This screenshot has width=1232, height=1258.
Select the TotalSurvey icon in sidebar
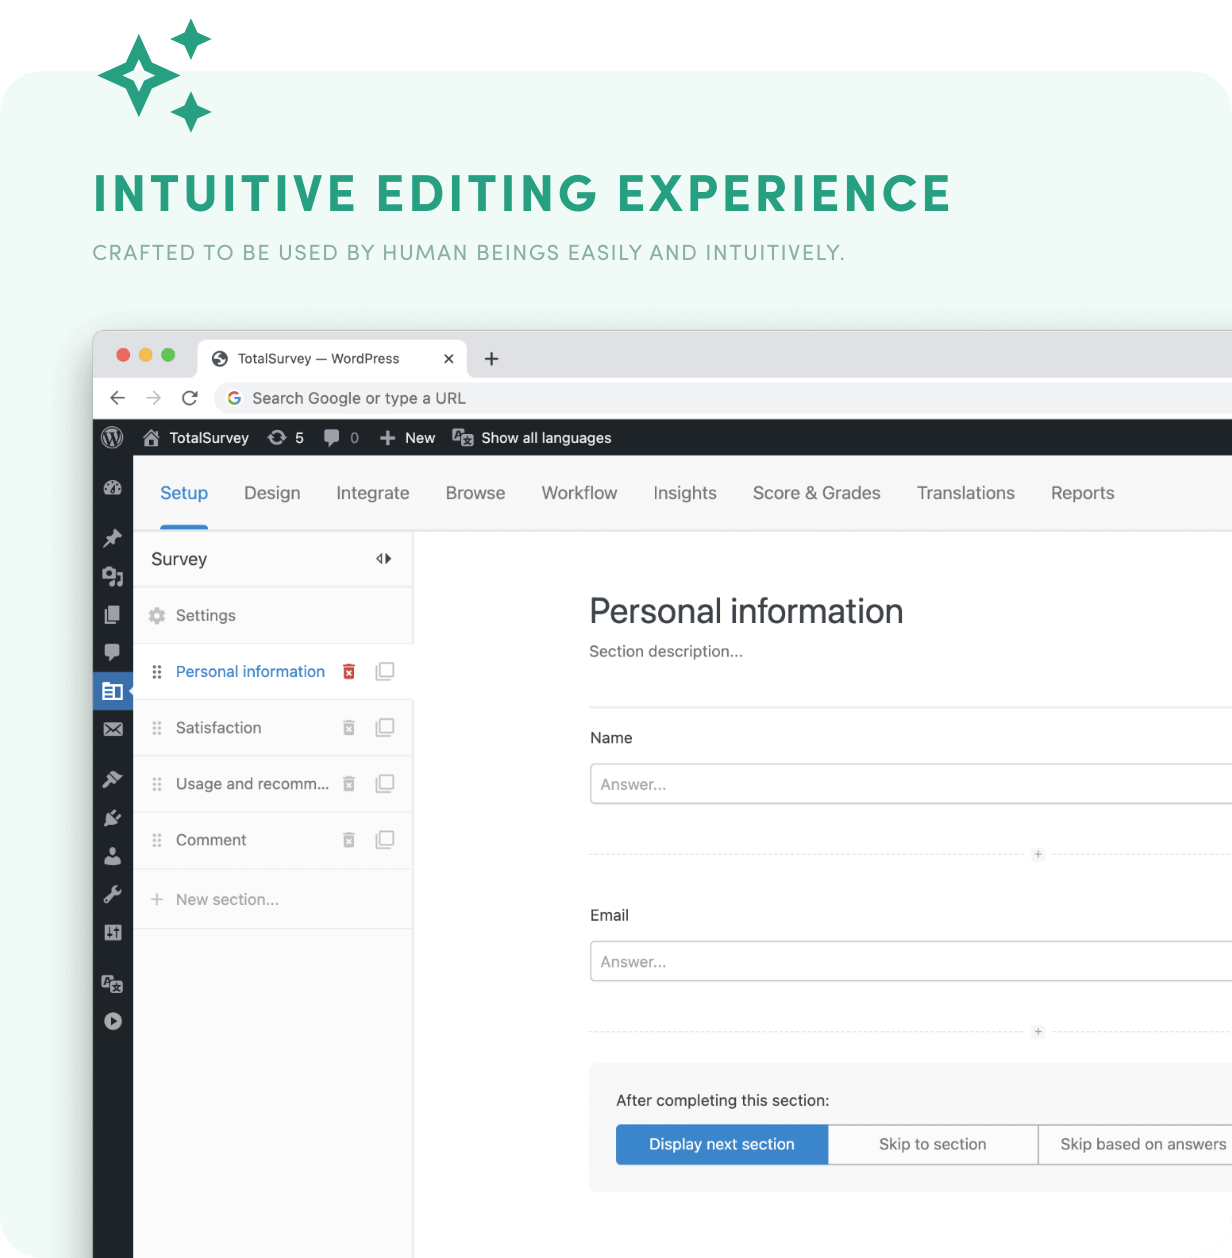(113, 691)
